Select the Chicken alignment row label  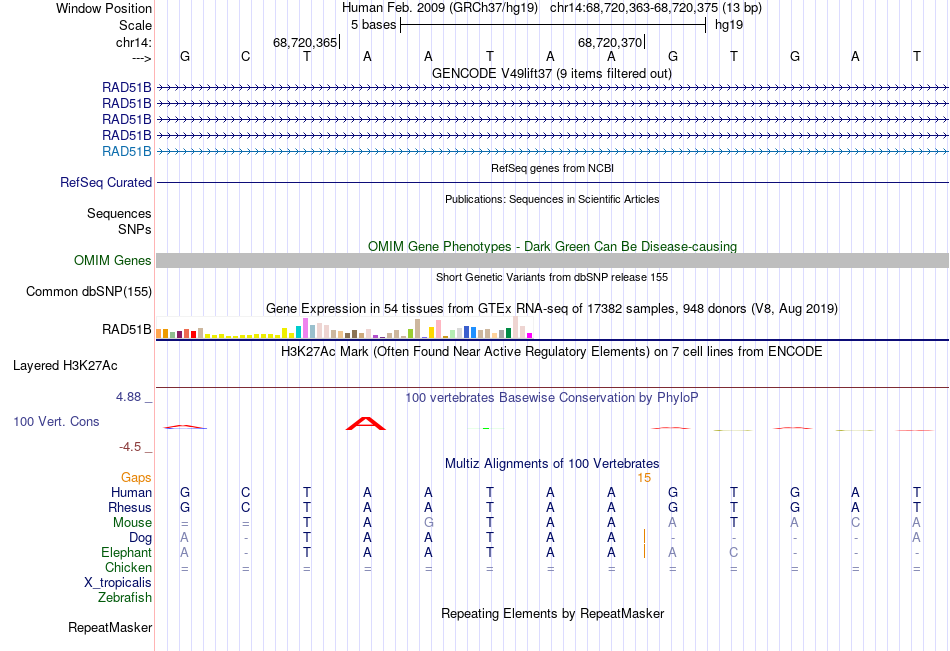128,567
